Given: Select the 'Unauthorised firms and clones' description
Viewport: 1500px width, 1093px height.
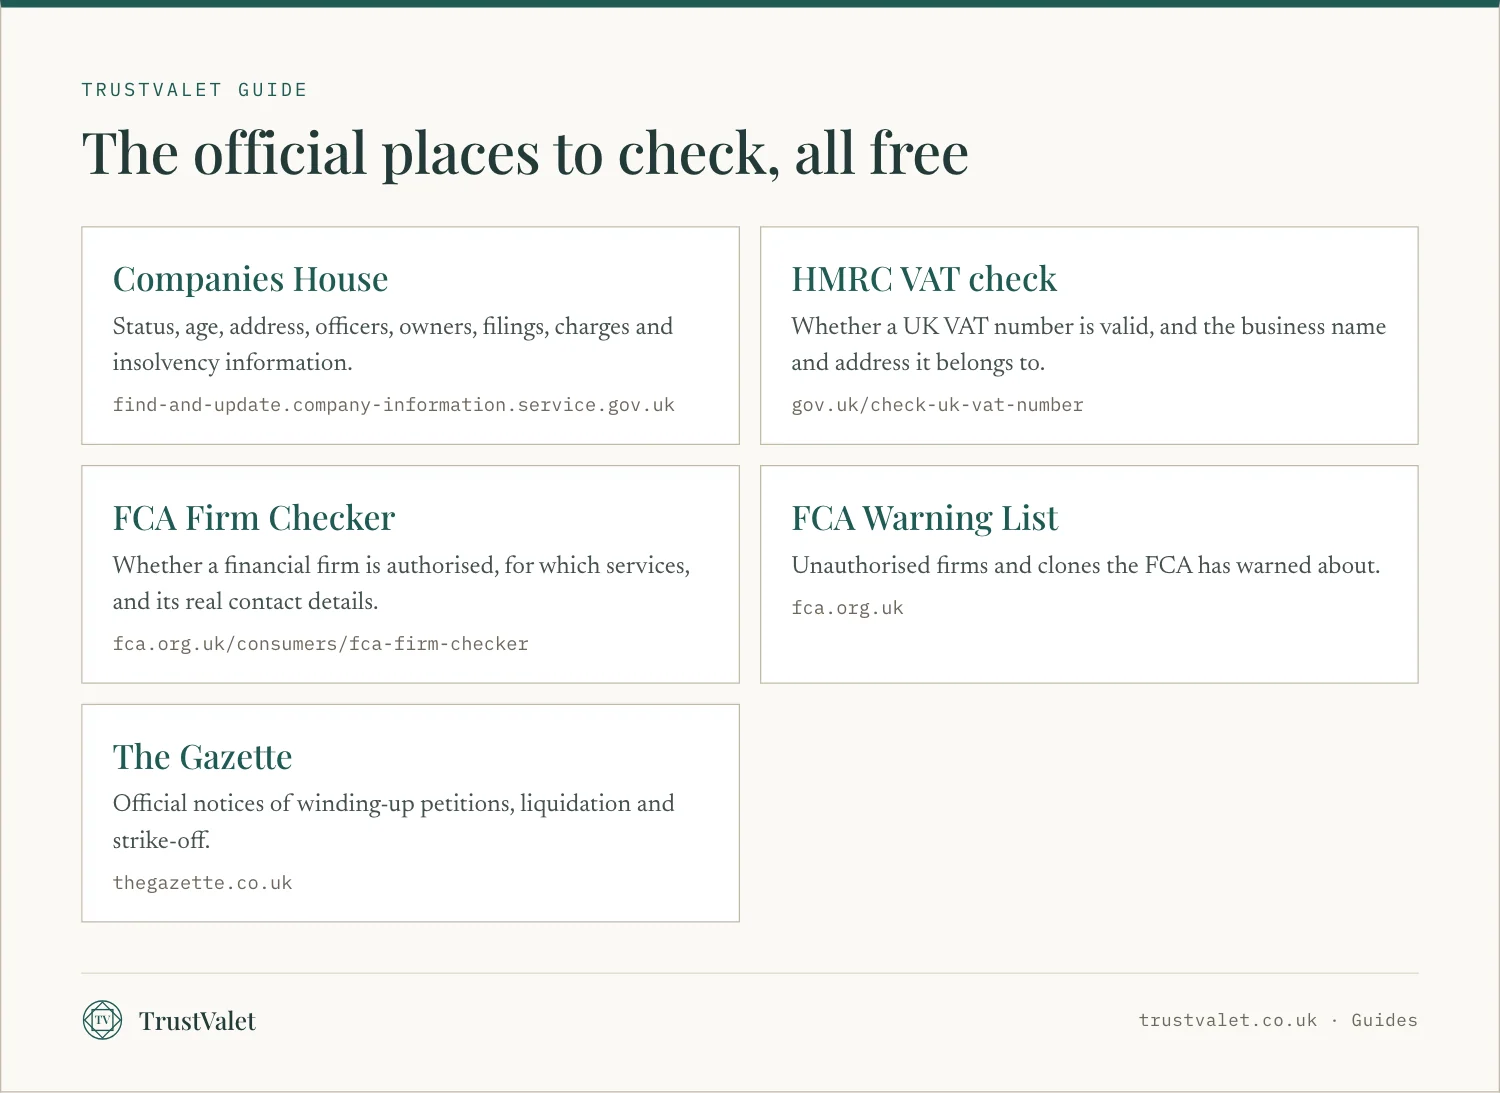Looking at the screenshot, I should [1086, 566].
